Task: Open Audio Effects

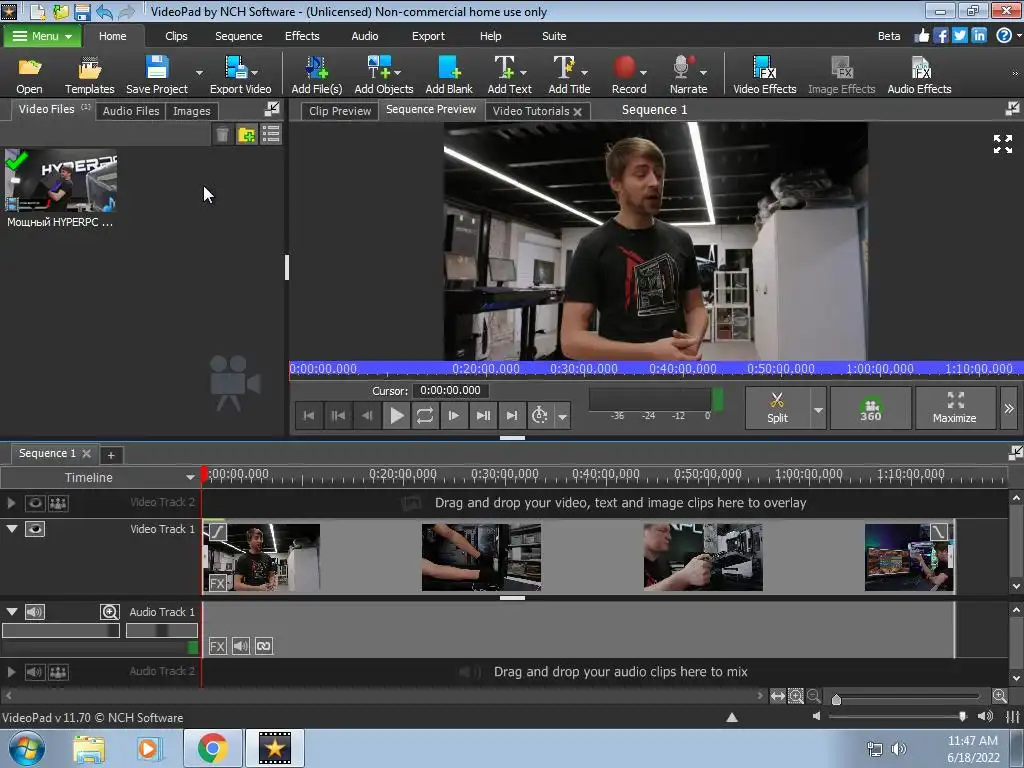Action: 919,75
